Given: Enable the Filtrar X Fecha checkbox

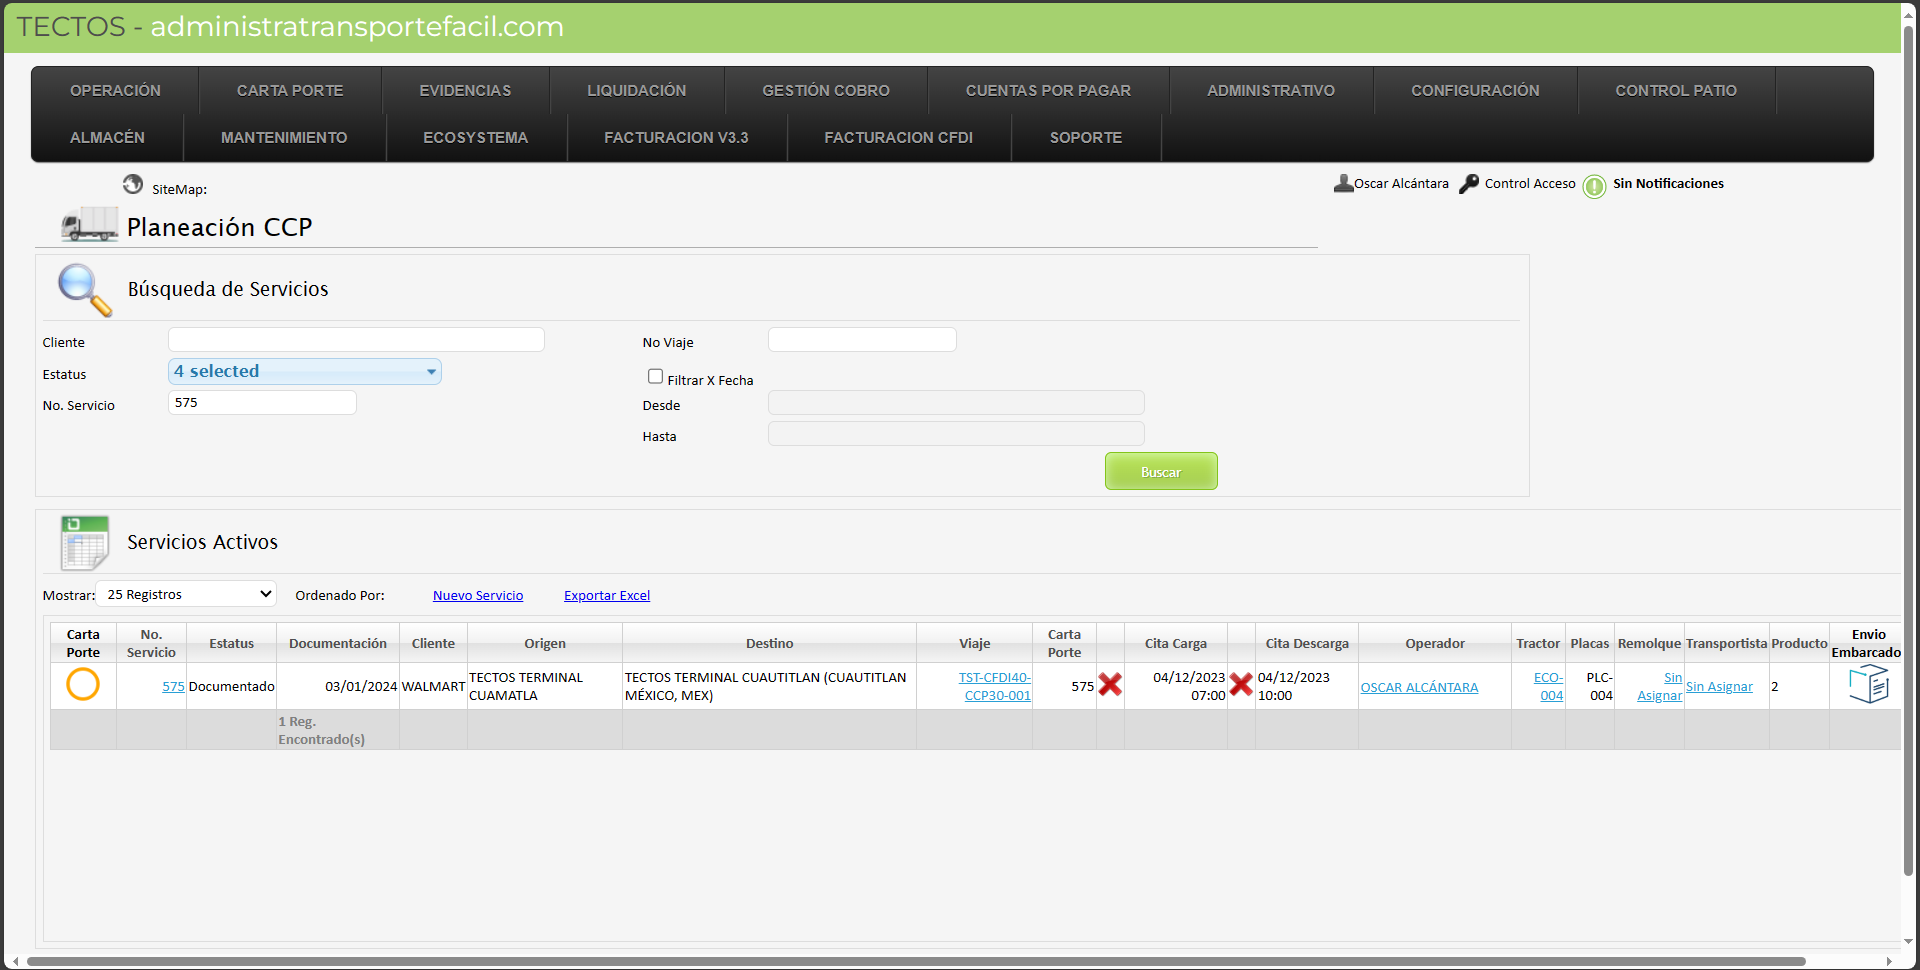Looking at the screenshot, I should 656,377.
